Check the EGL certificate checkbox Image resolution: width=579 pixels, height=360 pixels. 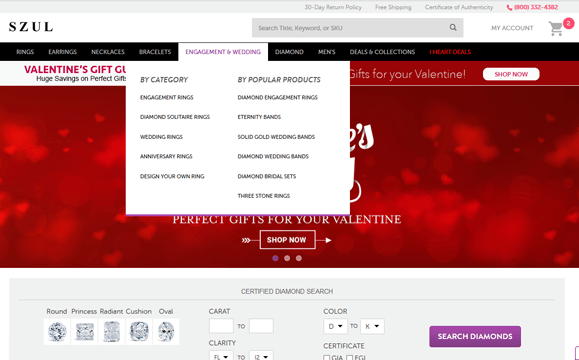coord(349,358)
